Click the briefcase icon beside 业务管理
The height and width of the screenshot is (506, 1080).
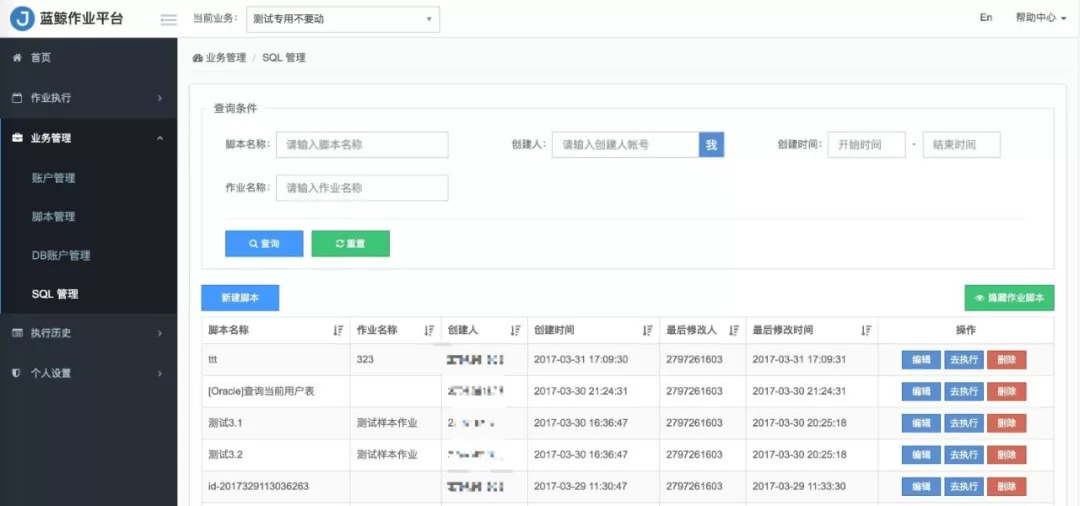pos(17,138)
